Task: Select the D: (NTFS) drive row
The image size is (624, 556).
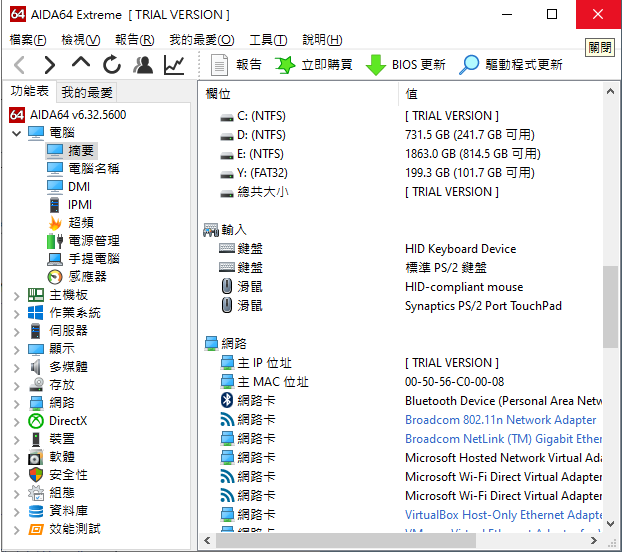Action: (x=402, y=135)
